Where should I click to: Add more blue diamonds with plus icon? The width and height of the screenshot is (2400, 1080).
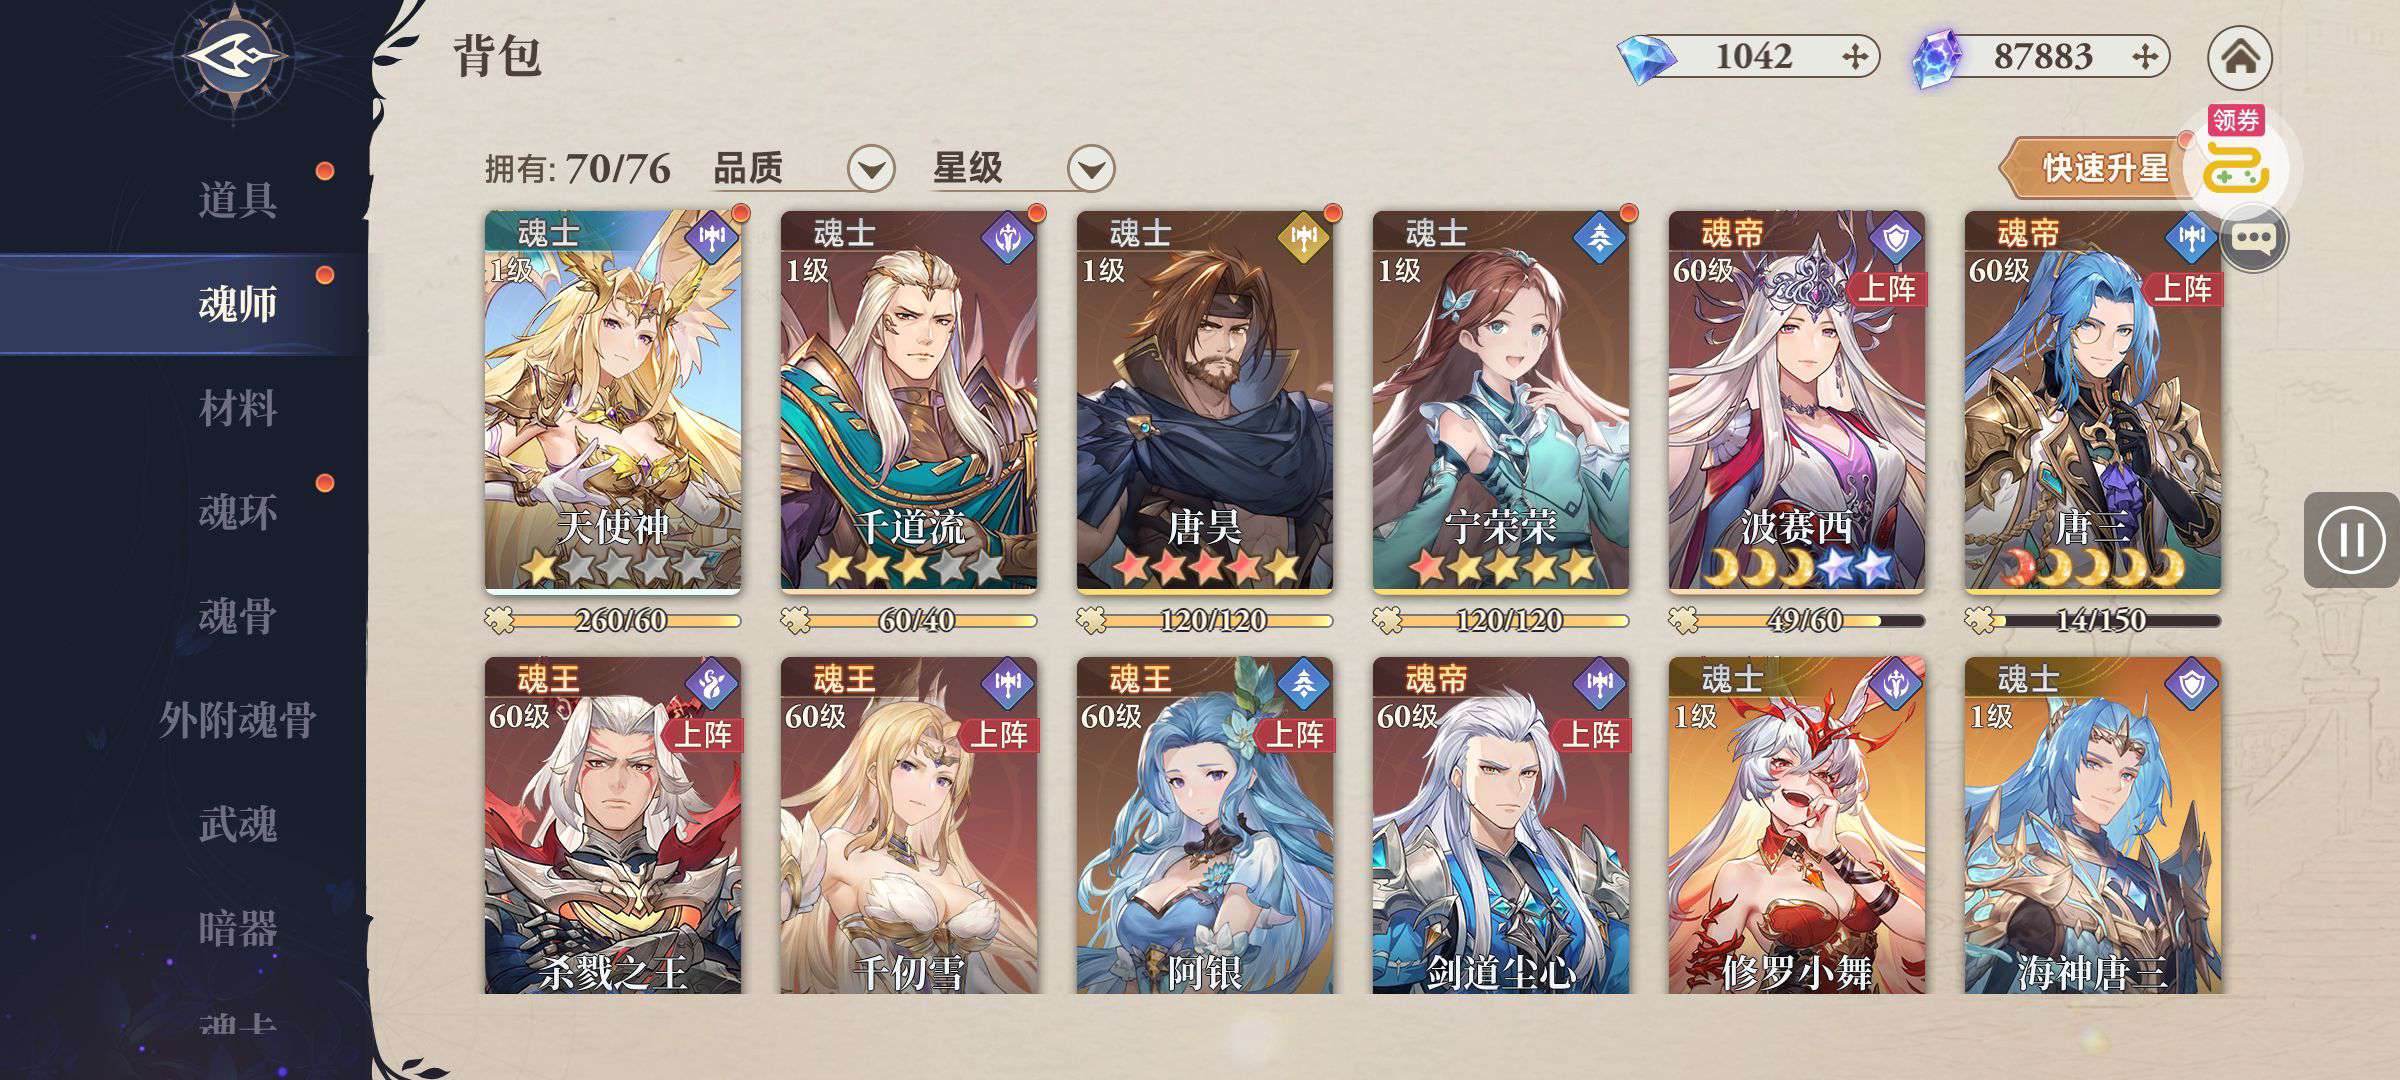[1855, 57]
